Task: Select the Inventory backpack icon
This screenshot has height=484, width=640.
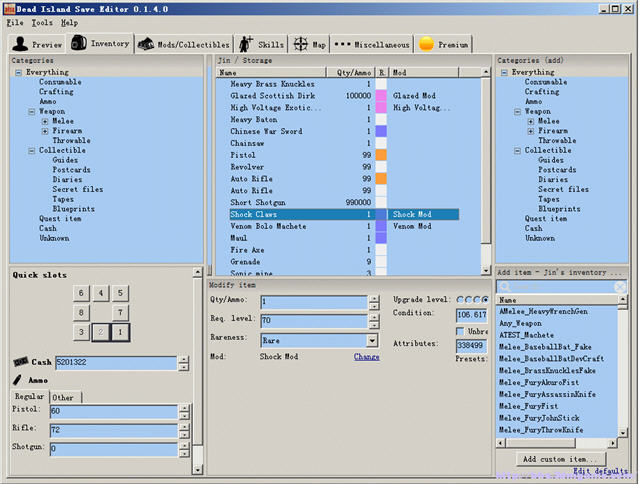Action: tap(78, 42)
